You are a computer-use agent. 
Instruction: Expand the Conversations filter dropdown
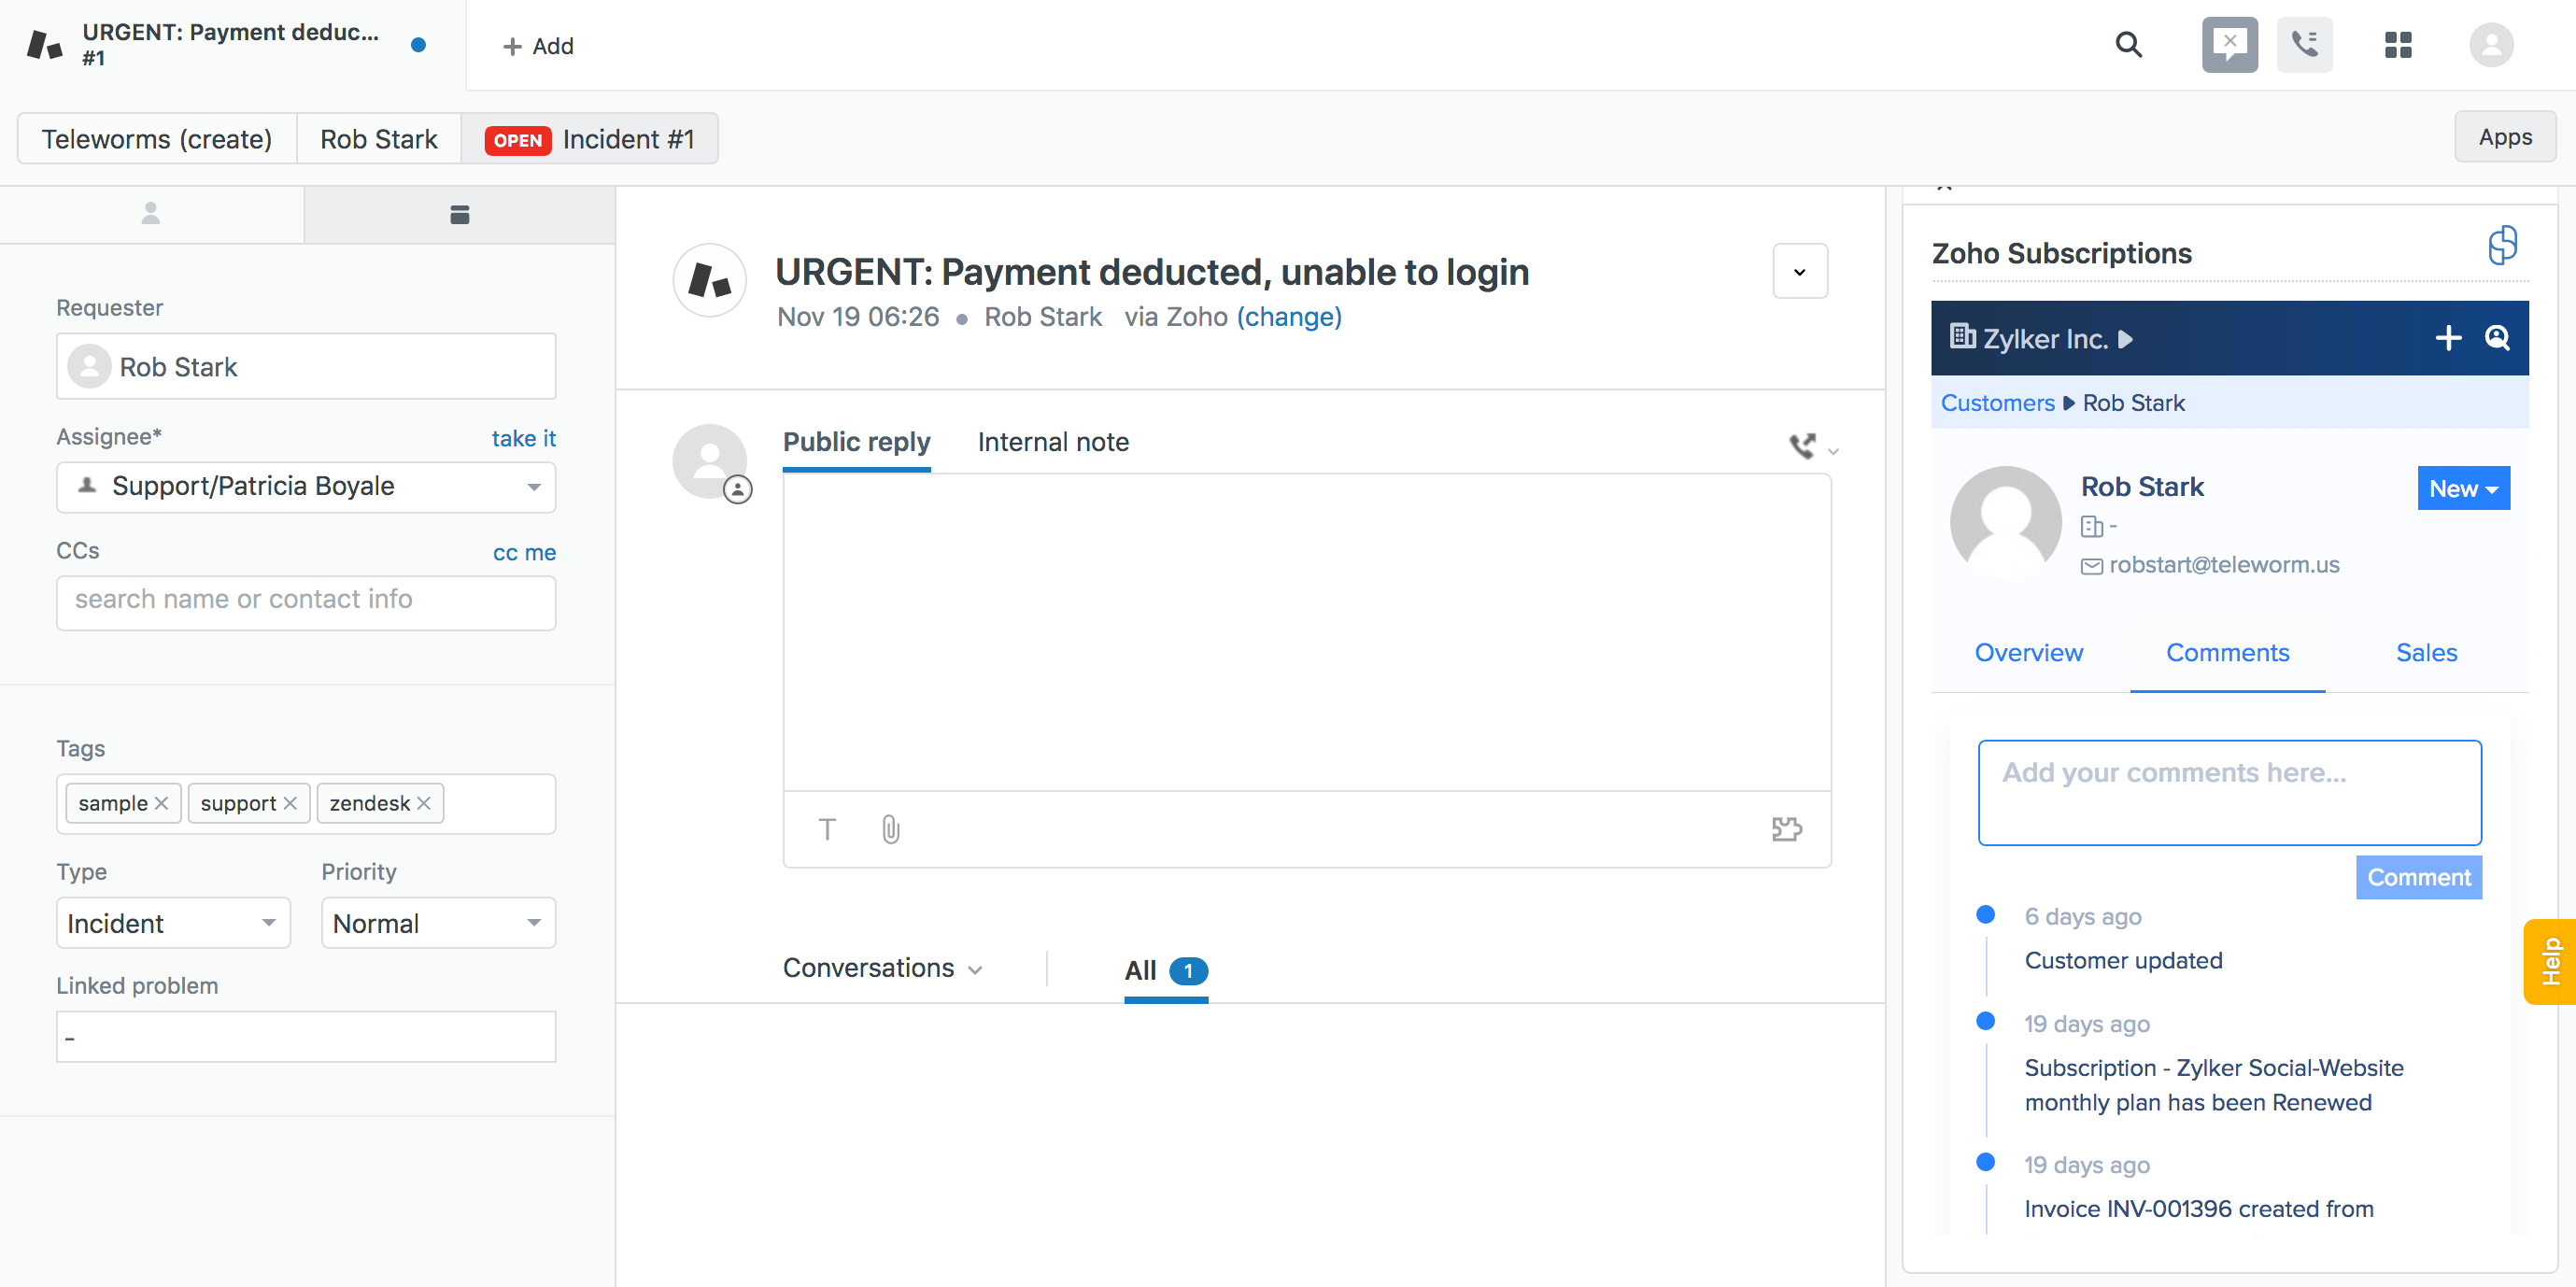(x=977, y=968)
